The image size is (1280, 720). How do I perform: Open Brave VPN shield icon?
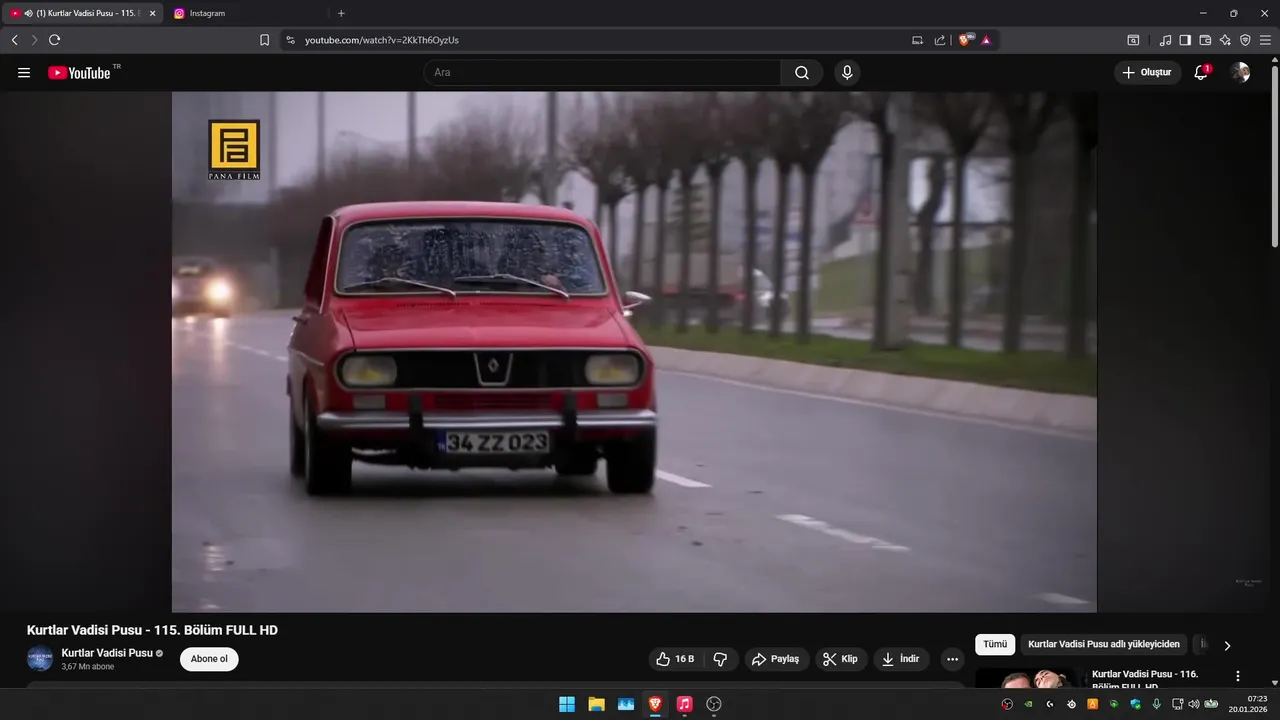tap(1245, 40)
